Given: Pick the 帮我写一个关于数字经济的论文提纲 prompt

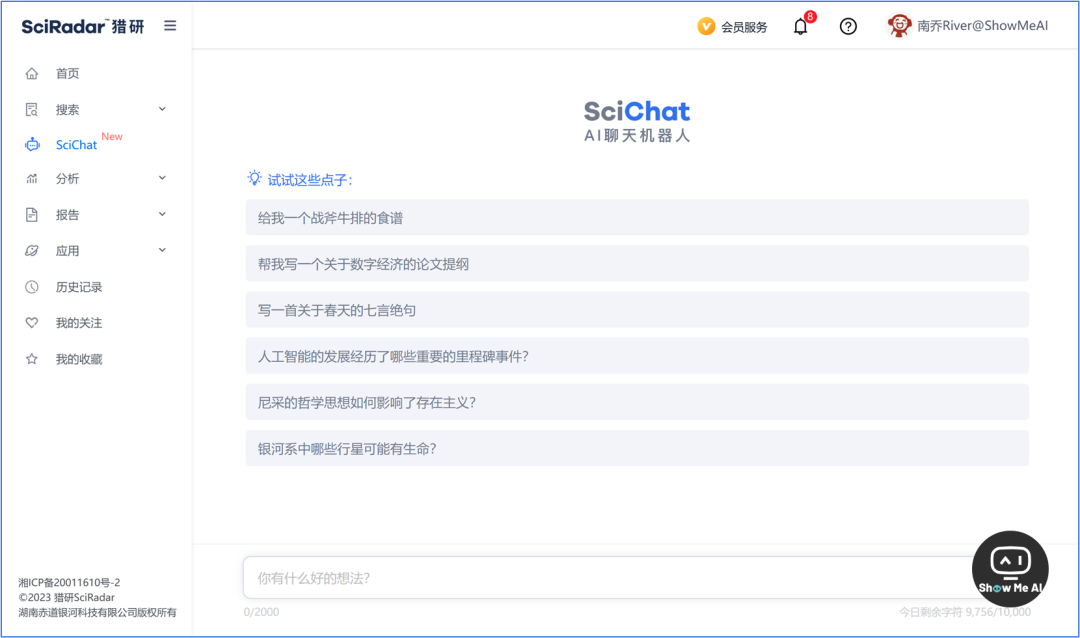Looking at the screenshot, I should pos(636,264).
